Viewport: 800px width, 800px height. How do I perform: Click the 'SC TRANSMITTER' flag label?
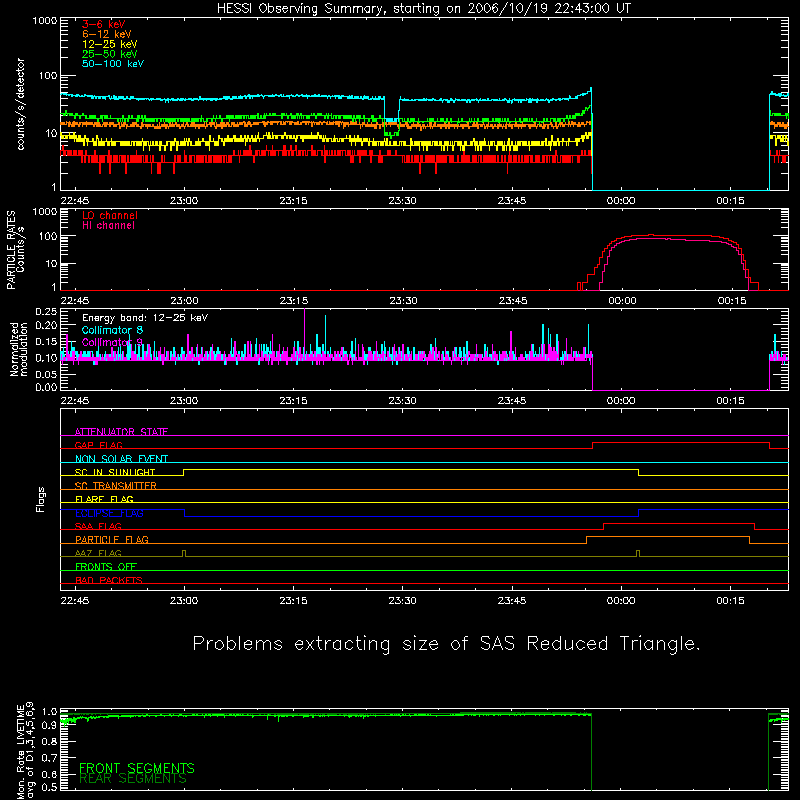[x=115, y=486]
